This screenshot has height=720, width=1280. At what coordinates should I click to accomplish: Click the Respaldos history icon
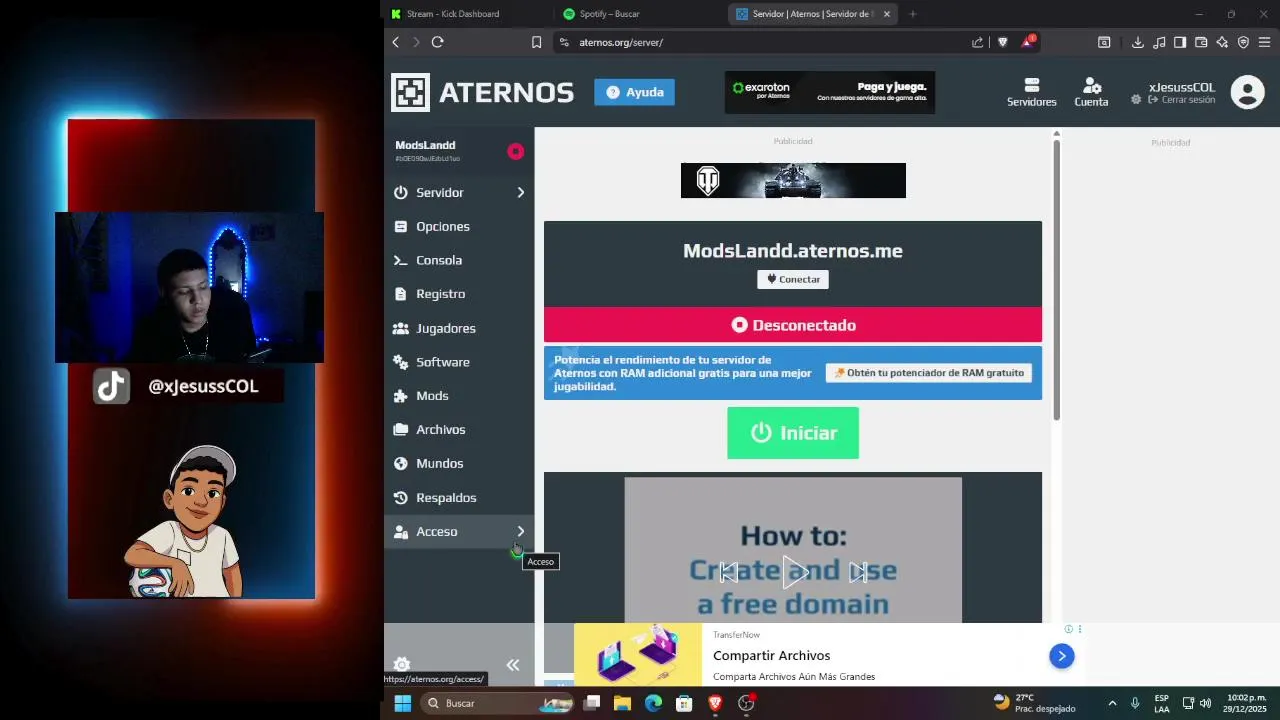point(401,497)
